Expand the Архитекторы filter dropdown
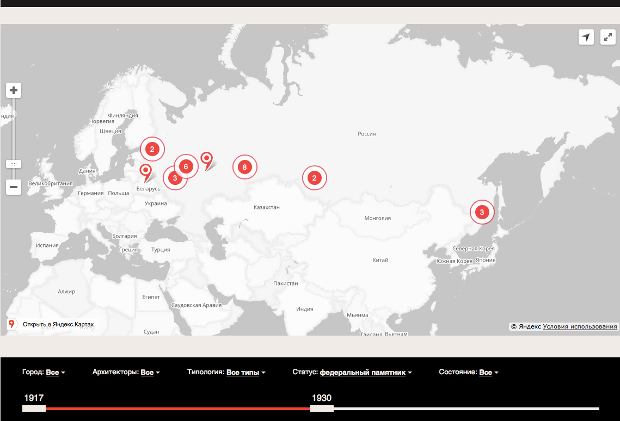Viewport: 620px width, 421px height. (127, 372)
